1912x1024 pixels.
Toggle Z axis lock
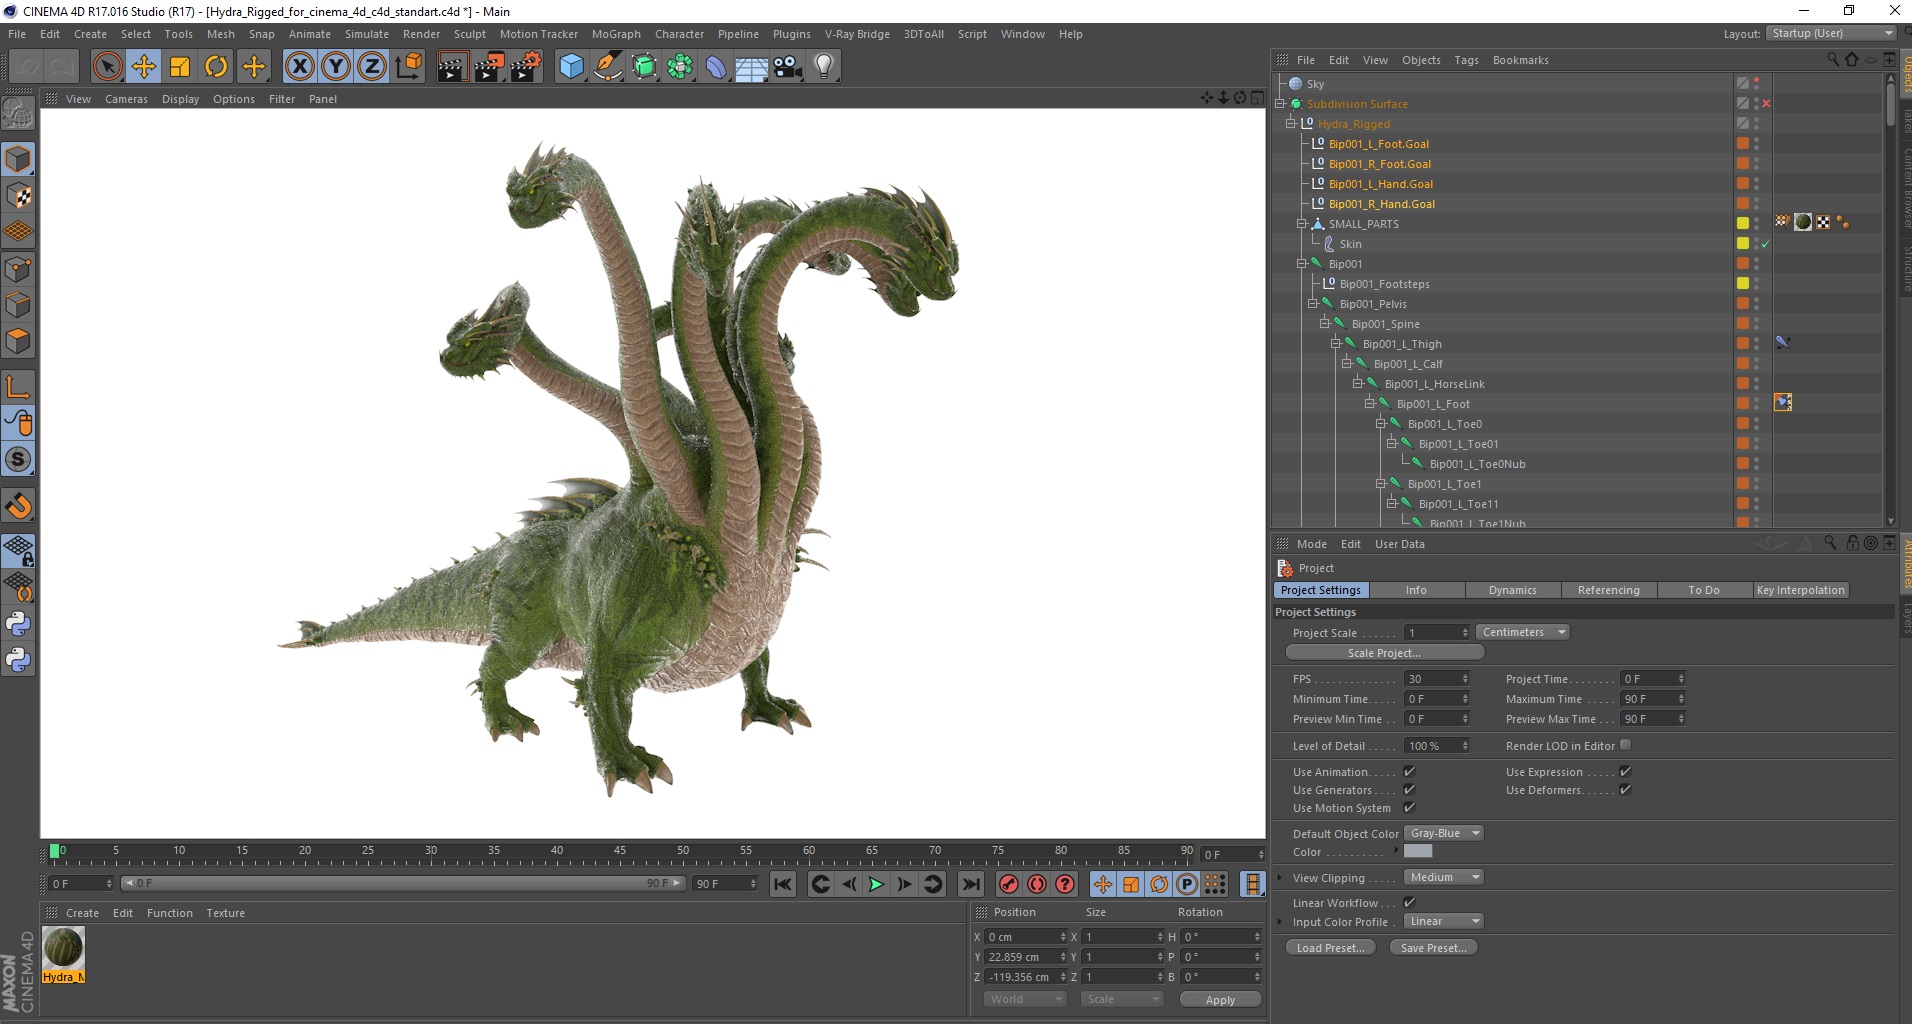coord(371,67)
